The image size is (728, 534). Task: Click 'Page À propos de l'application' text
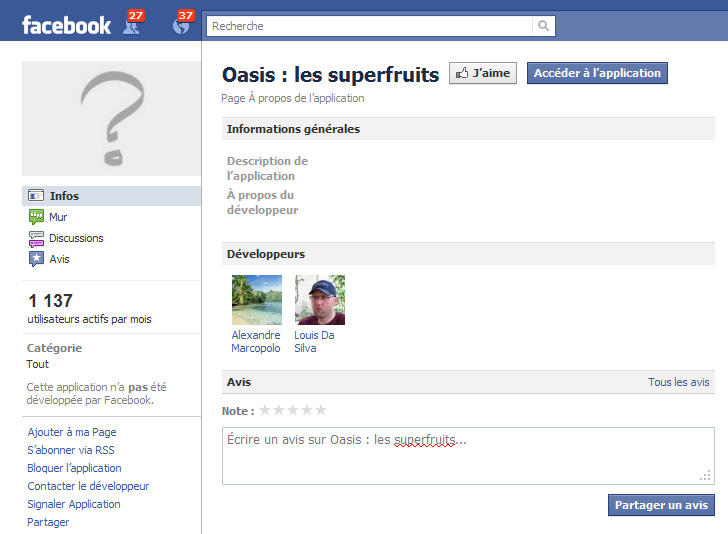coord(292,98)
